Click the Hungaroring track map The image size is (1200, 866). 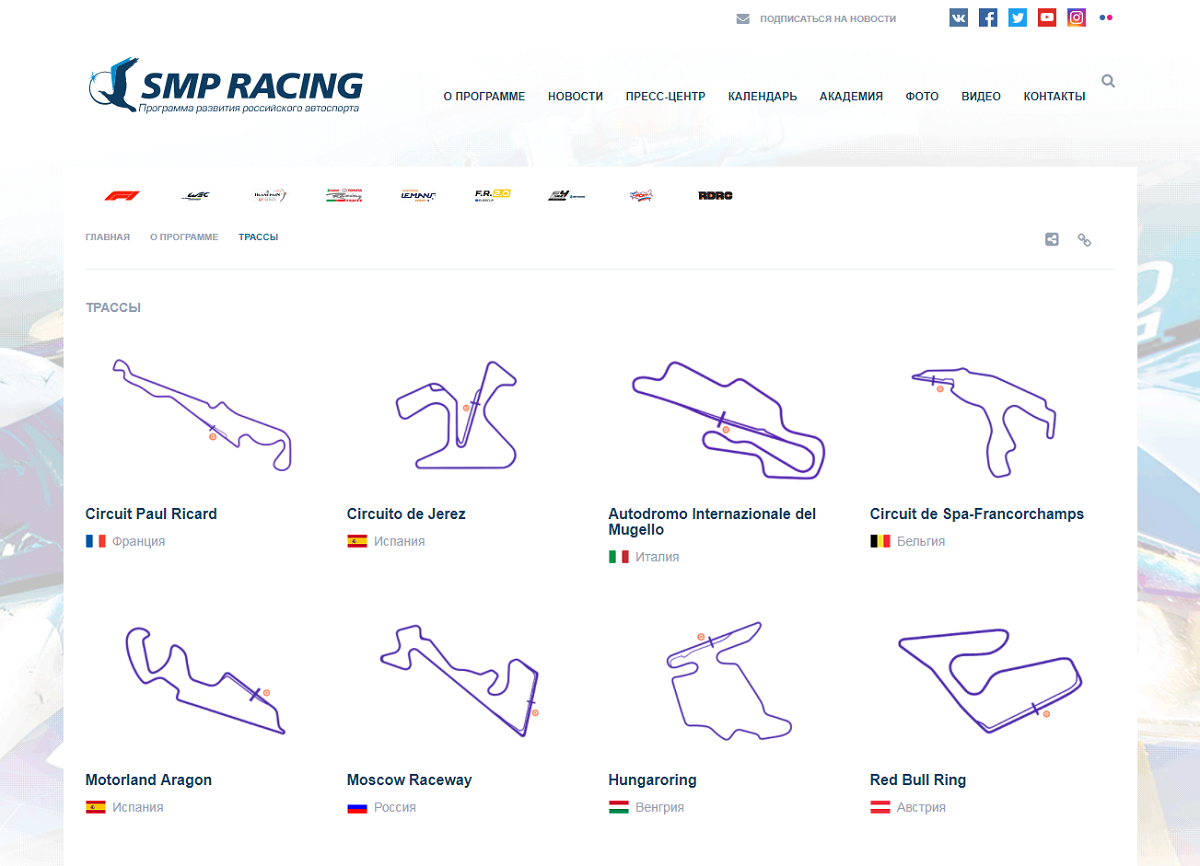(729, 682)
